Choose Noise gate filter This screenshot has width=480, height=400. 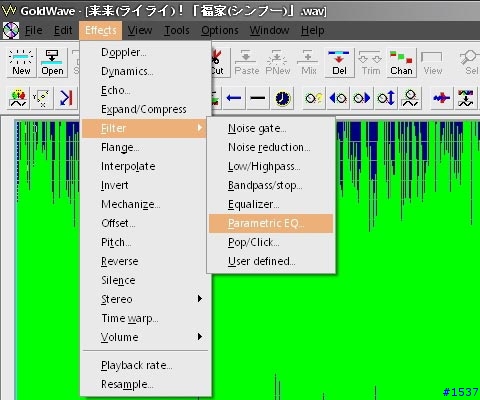coord(271,128)
